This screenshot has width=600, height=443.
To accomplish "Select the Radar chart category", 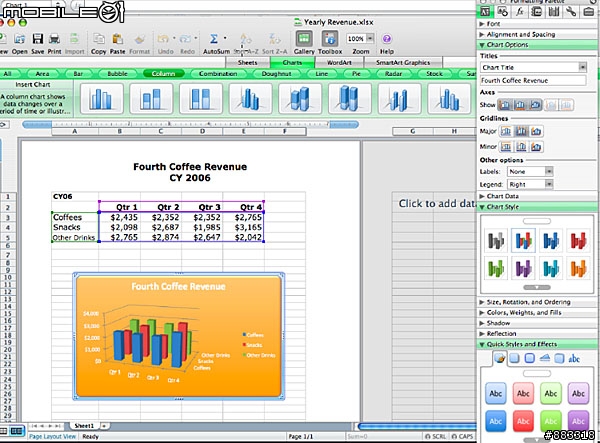I will [x=393, y=73].
